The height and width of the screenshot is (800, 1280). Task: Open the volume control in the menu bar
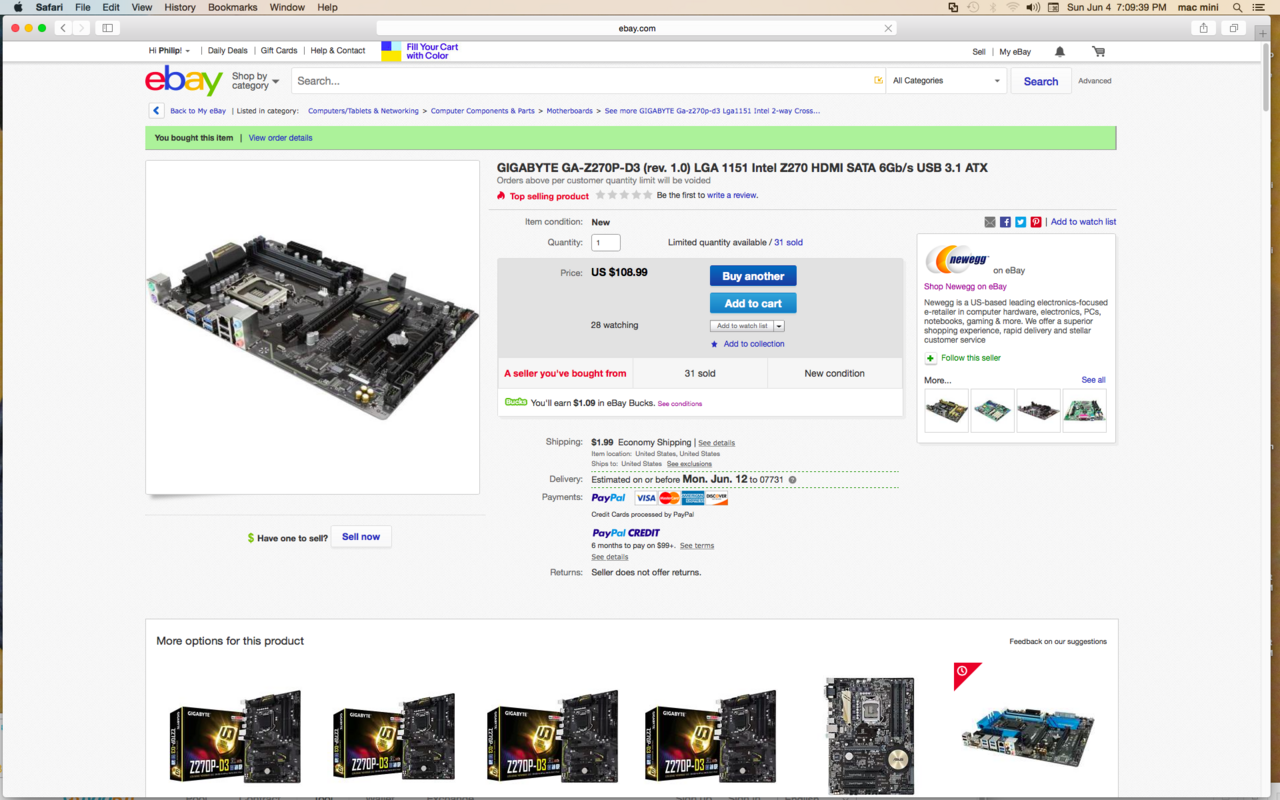coord(1033,7)
